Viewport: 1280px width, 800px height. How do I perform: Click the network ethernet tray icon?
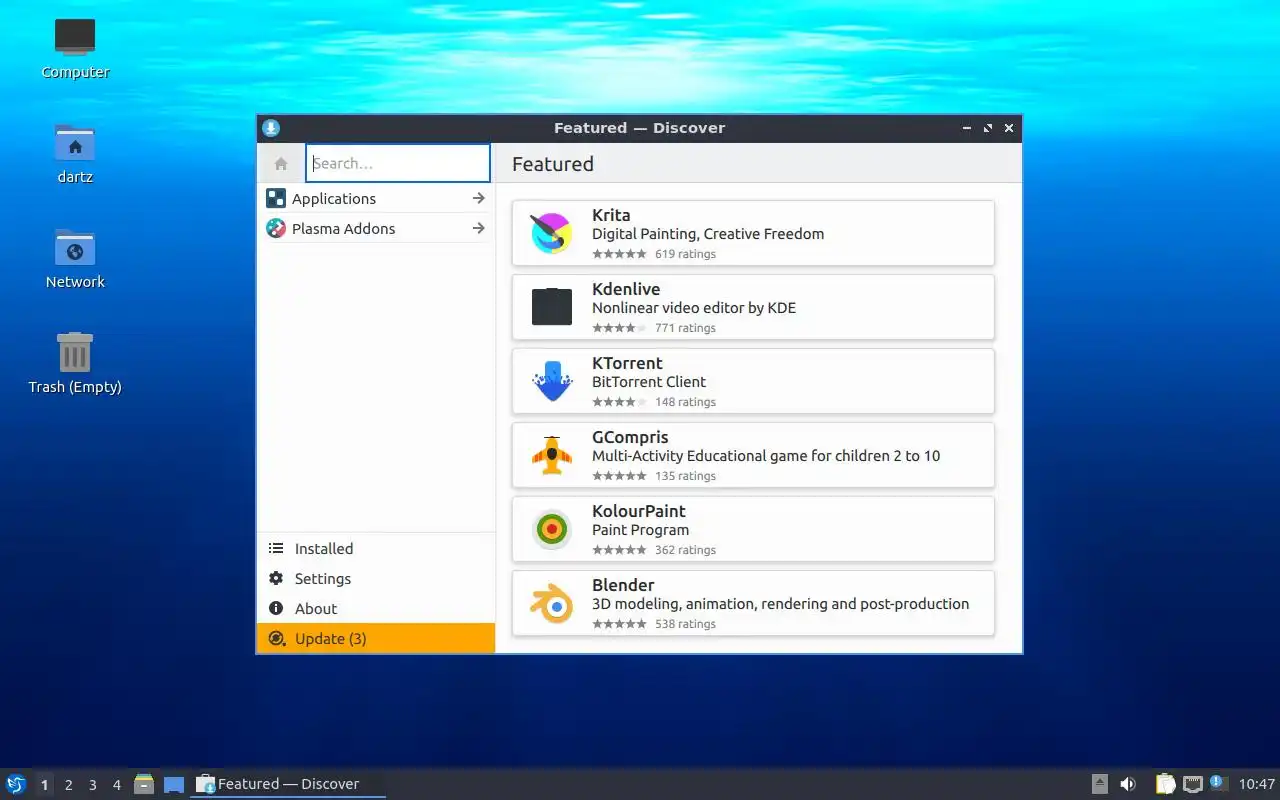point(1192,784)
